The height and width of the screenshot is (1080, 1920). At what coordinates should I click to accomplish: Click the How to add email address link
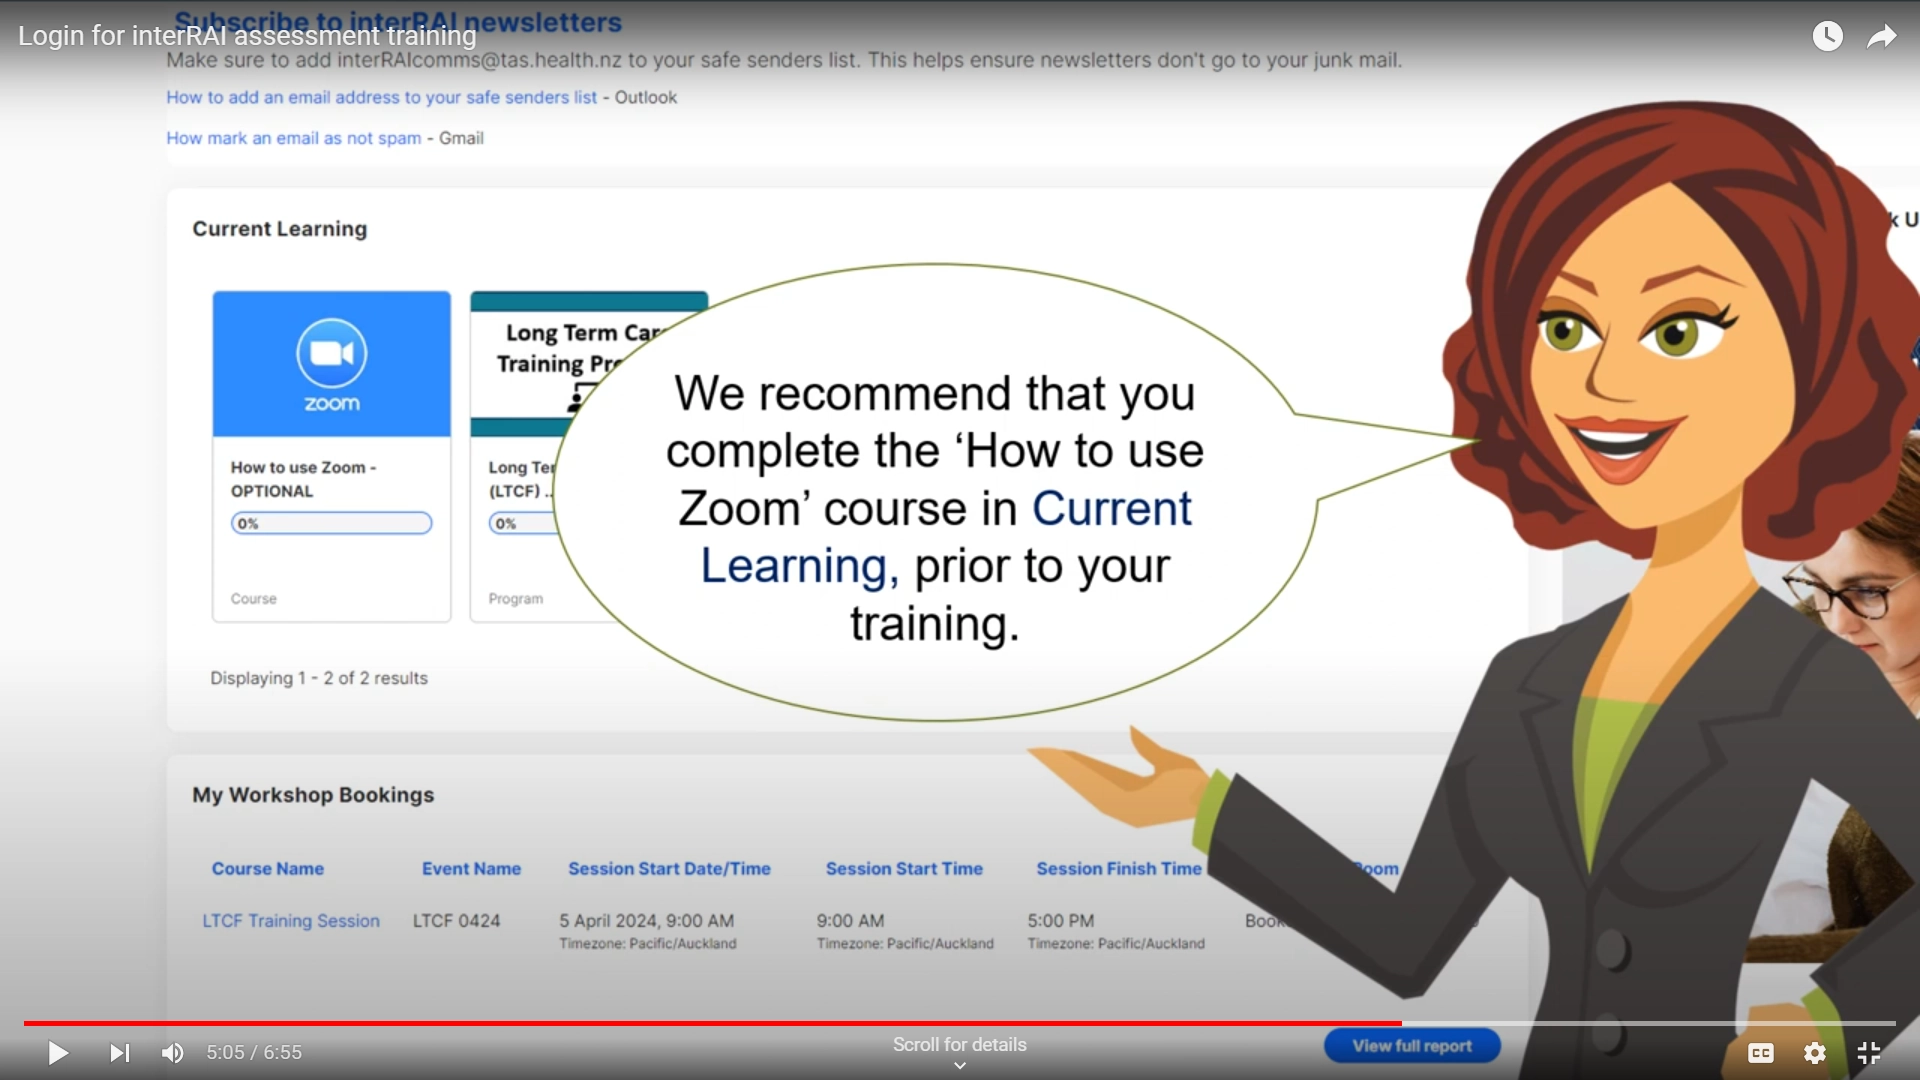[380, 96]
